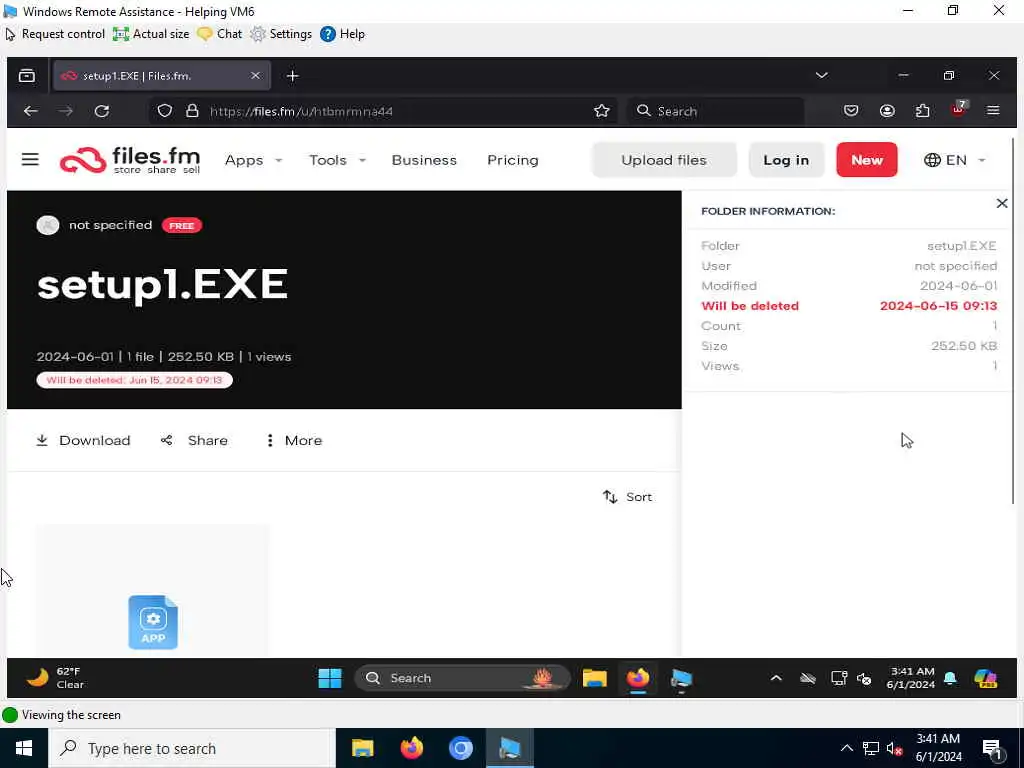Click the FREE badge
Viewport: 1024px width, 768px height.
(182, 225)
